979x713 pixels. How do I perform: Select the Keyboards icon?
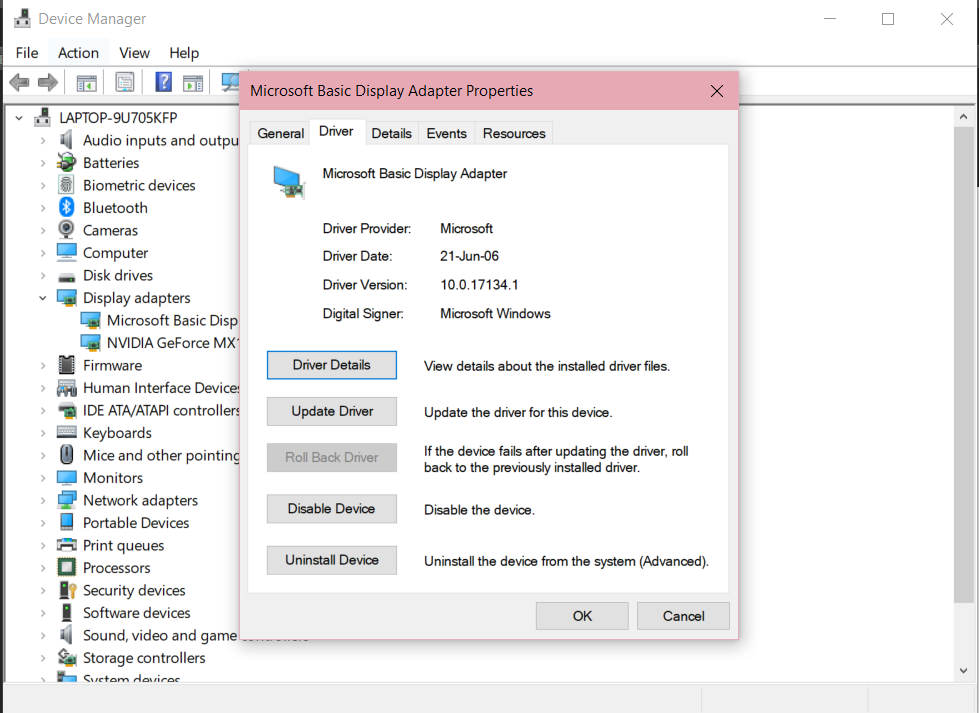tap(66, 432)
